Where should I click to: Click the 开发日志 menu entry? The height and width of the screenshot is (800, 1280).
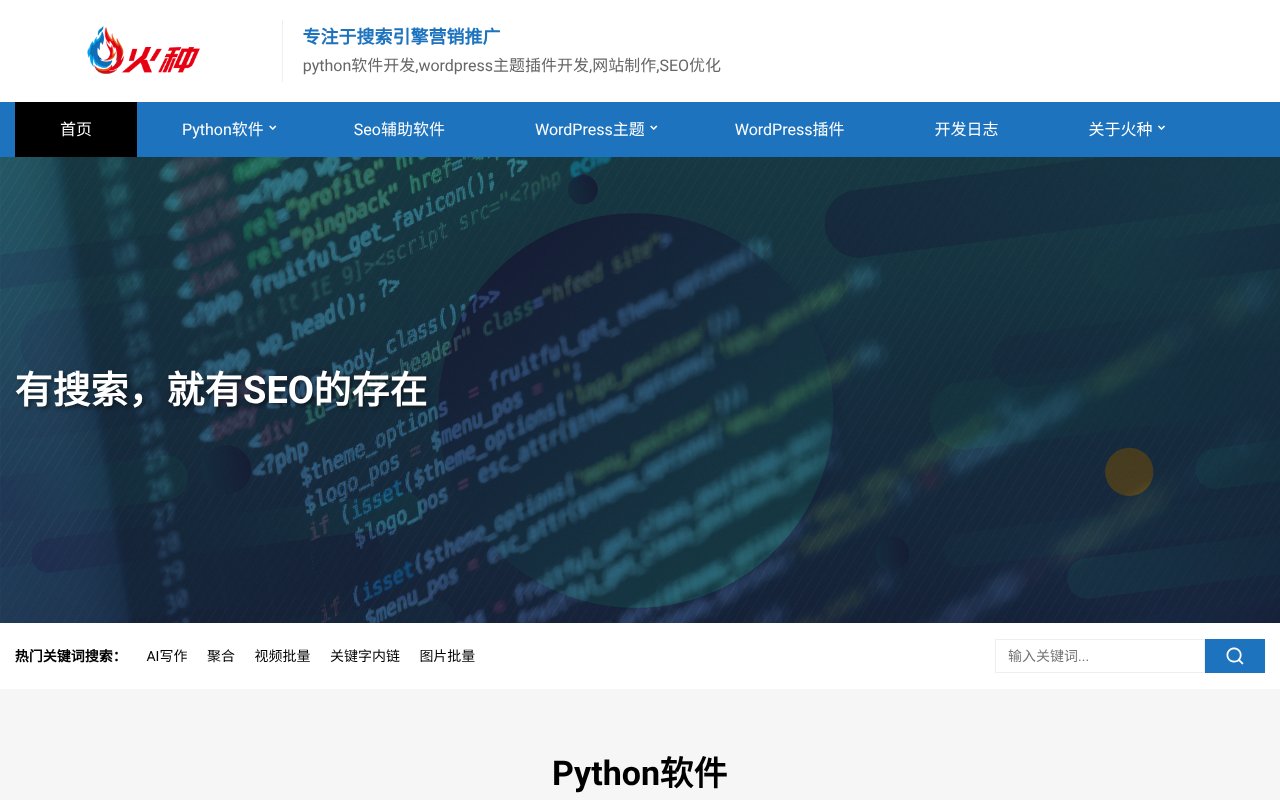coord(966,129)
